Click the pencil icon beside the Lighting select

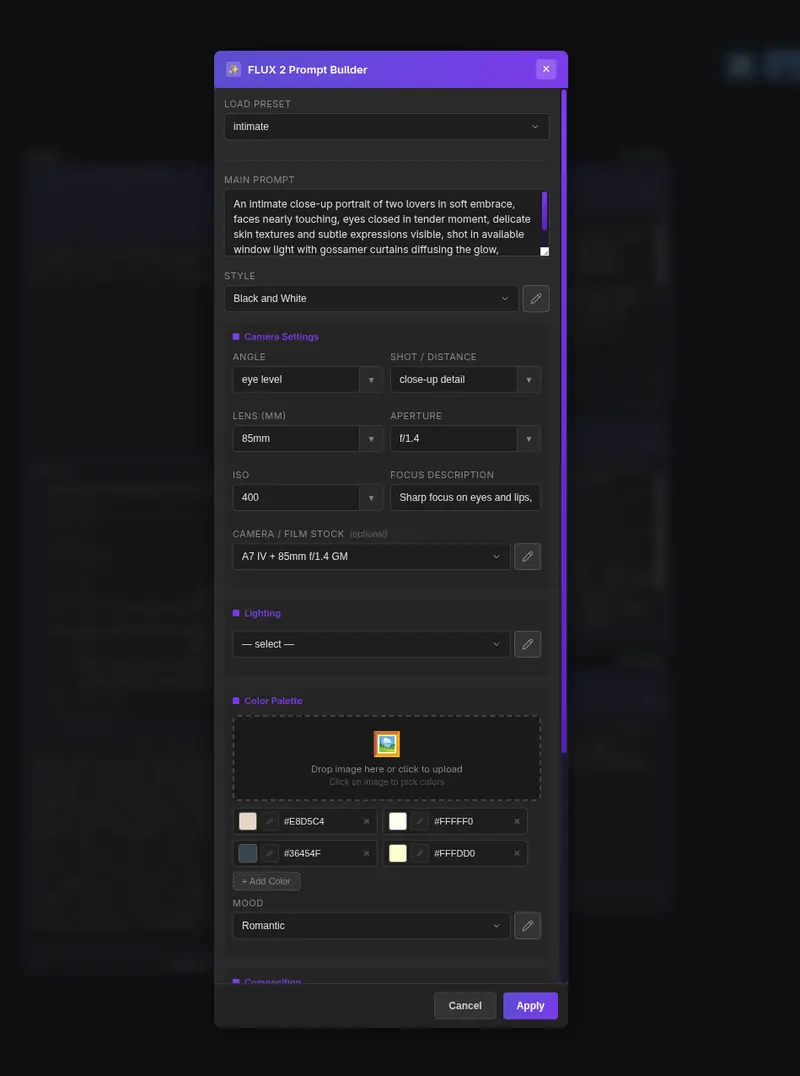tap(527, 644)
